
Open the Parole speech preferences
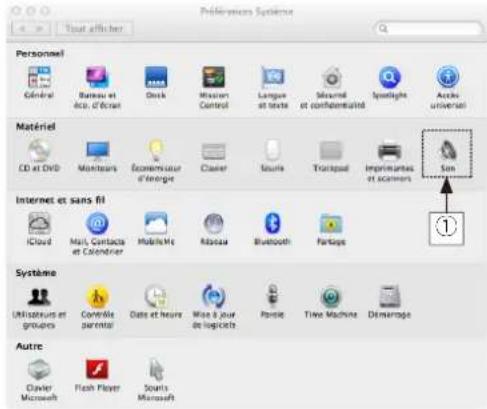[x=272, y=302]
